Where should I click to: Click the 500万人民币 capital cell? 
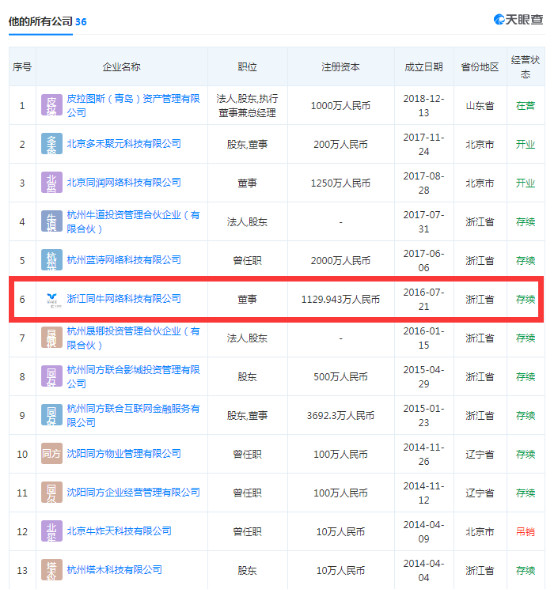(x=341, y=377)
